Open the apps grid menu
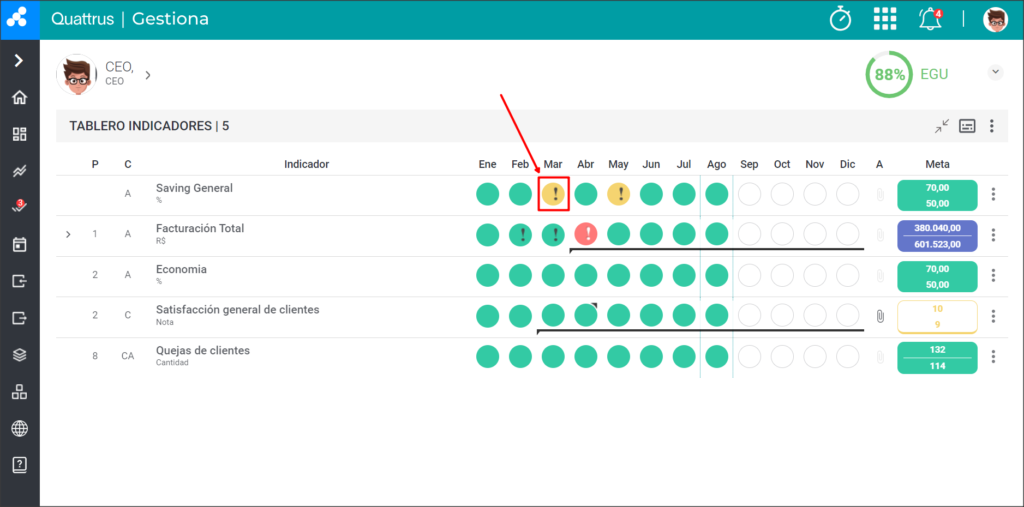Viewport: 1024px width, 507px height. [x=885, y=19]
